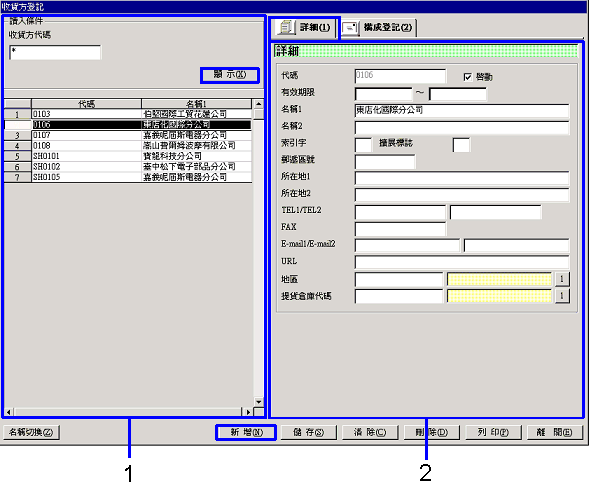This screenshot has width=591, height=489.
Task: Switch to the 詳細(1) tab
Action: pos(305,28)
